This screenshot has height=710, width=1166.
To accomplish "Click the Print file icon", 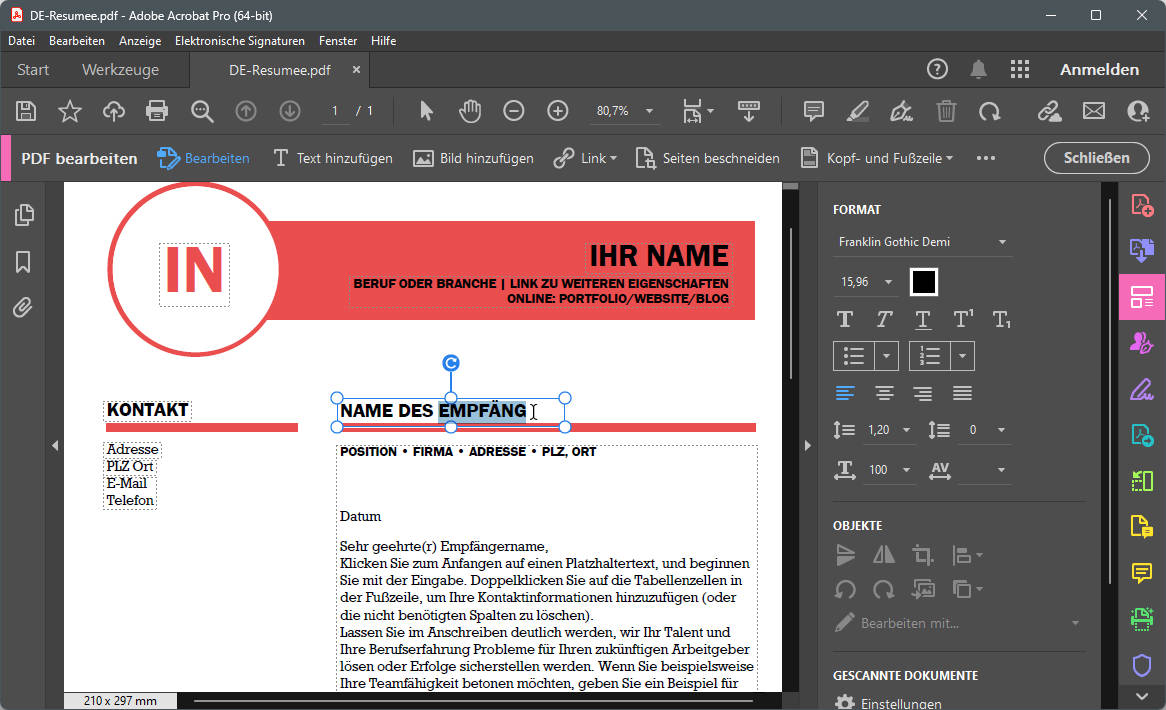I will tap(157, 111).
